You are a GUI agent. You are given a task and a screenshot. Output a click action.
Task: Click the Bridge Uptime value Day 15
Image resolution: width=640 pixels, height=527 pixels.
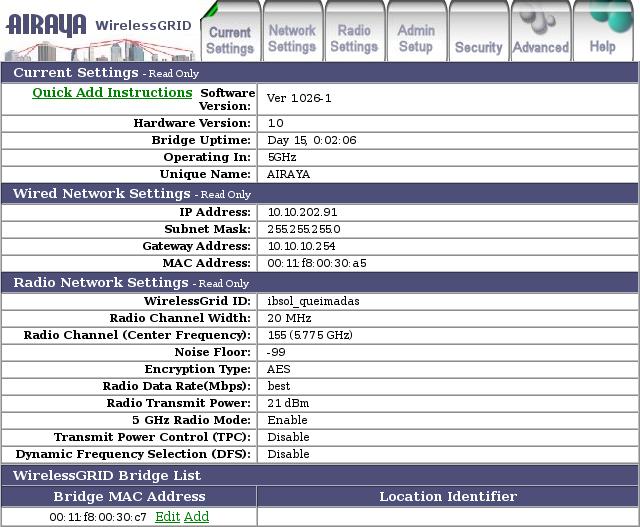click(312, 140)
